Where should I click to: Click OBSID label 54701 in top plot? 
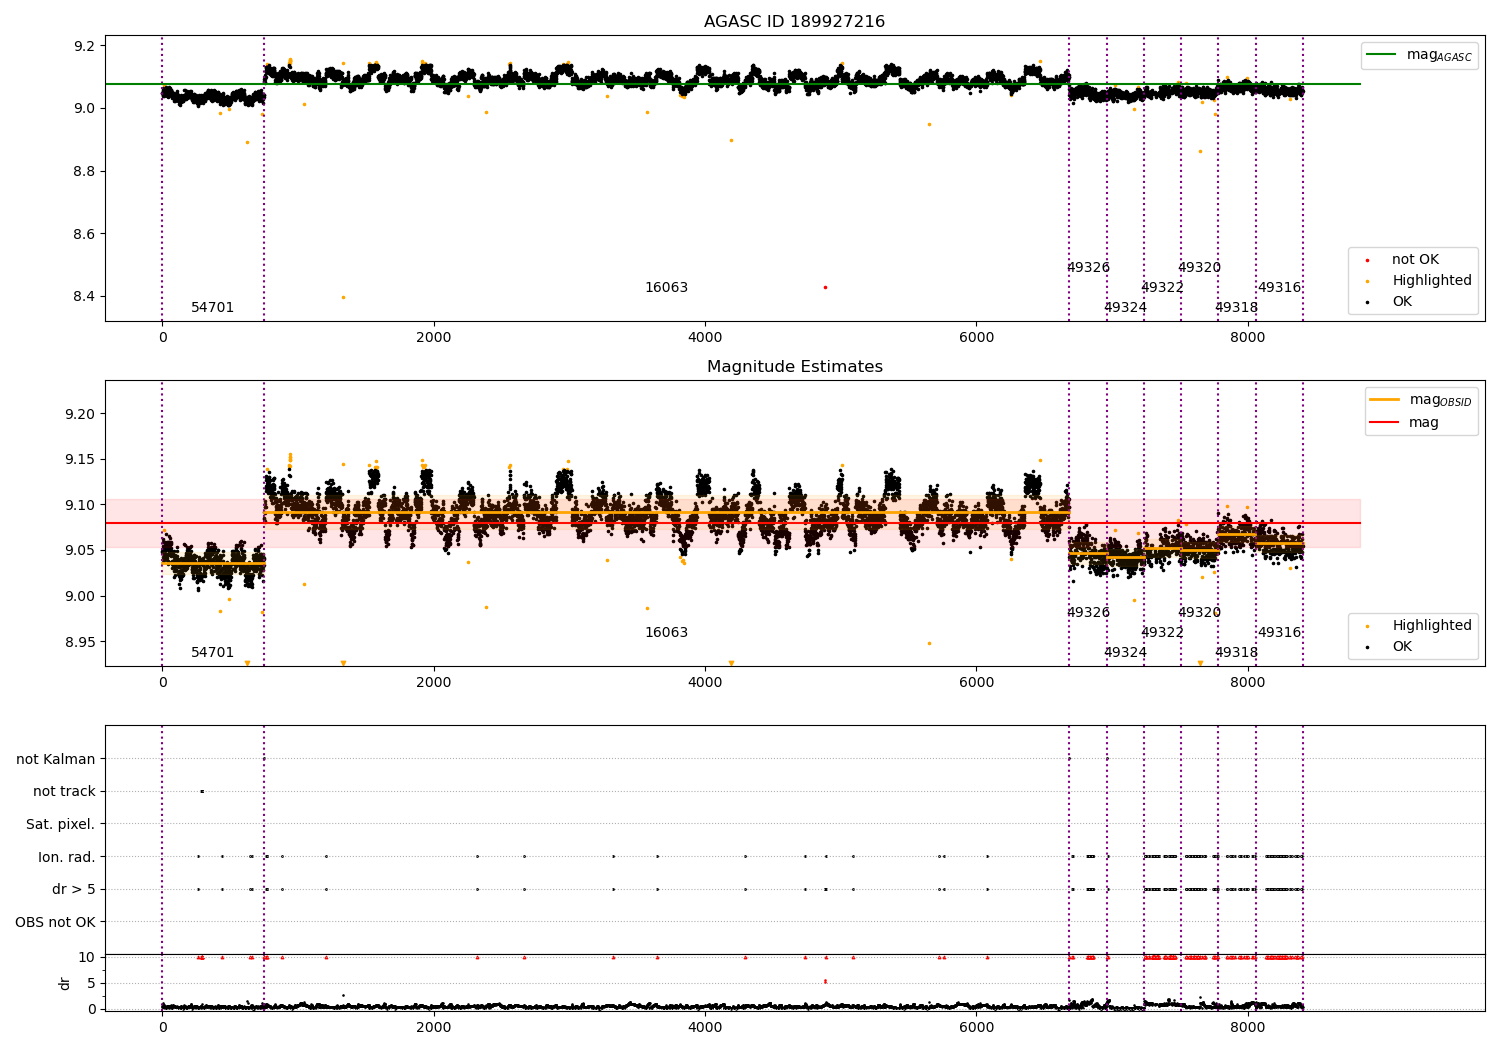212,308
